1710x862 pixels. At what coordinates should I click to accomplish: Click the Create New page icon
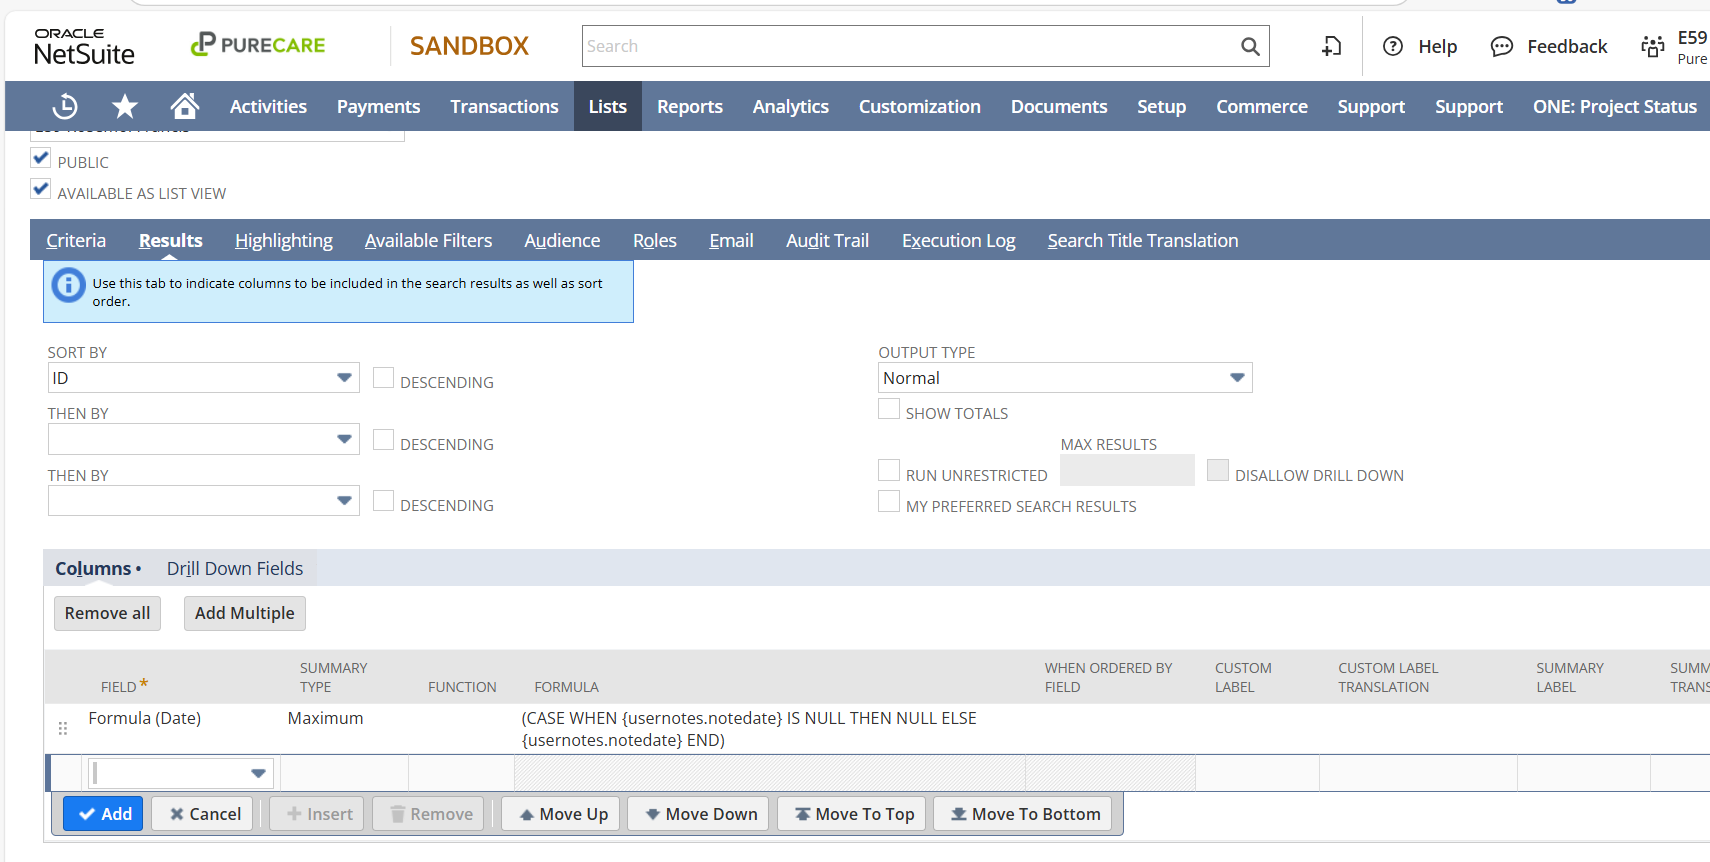tap(1331, 46)
